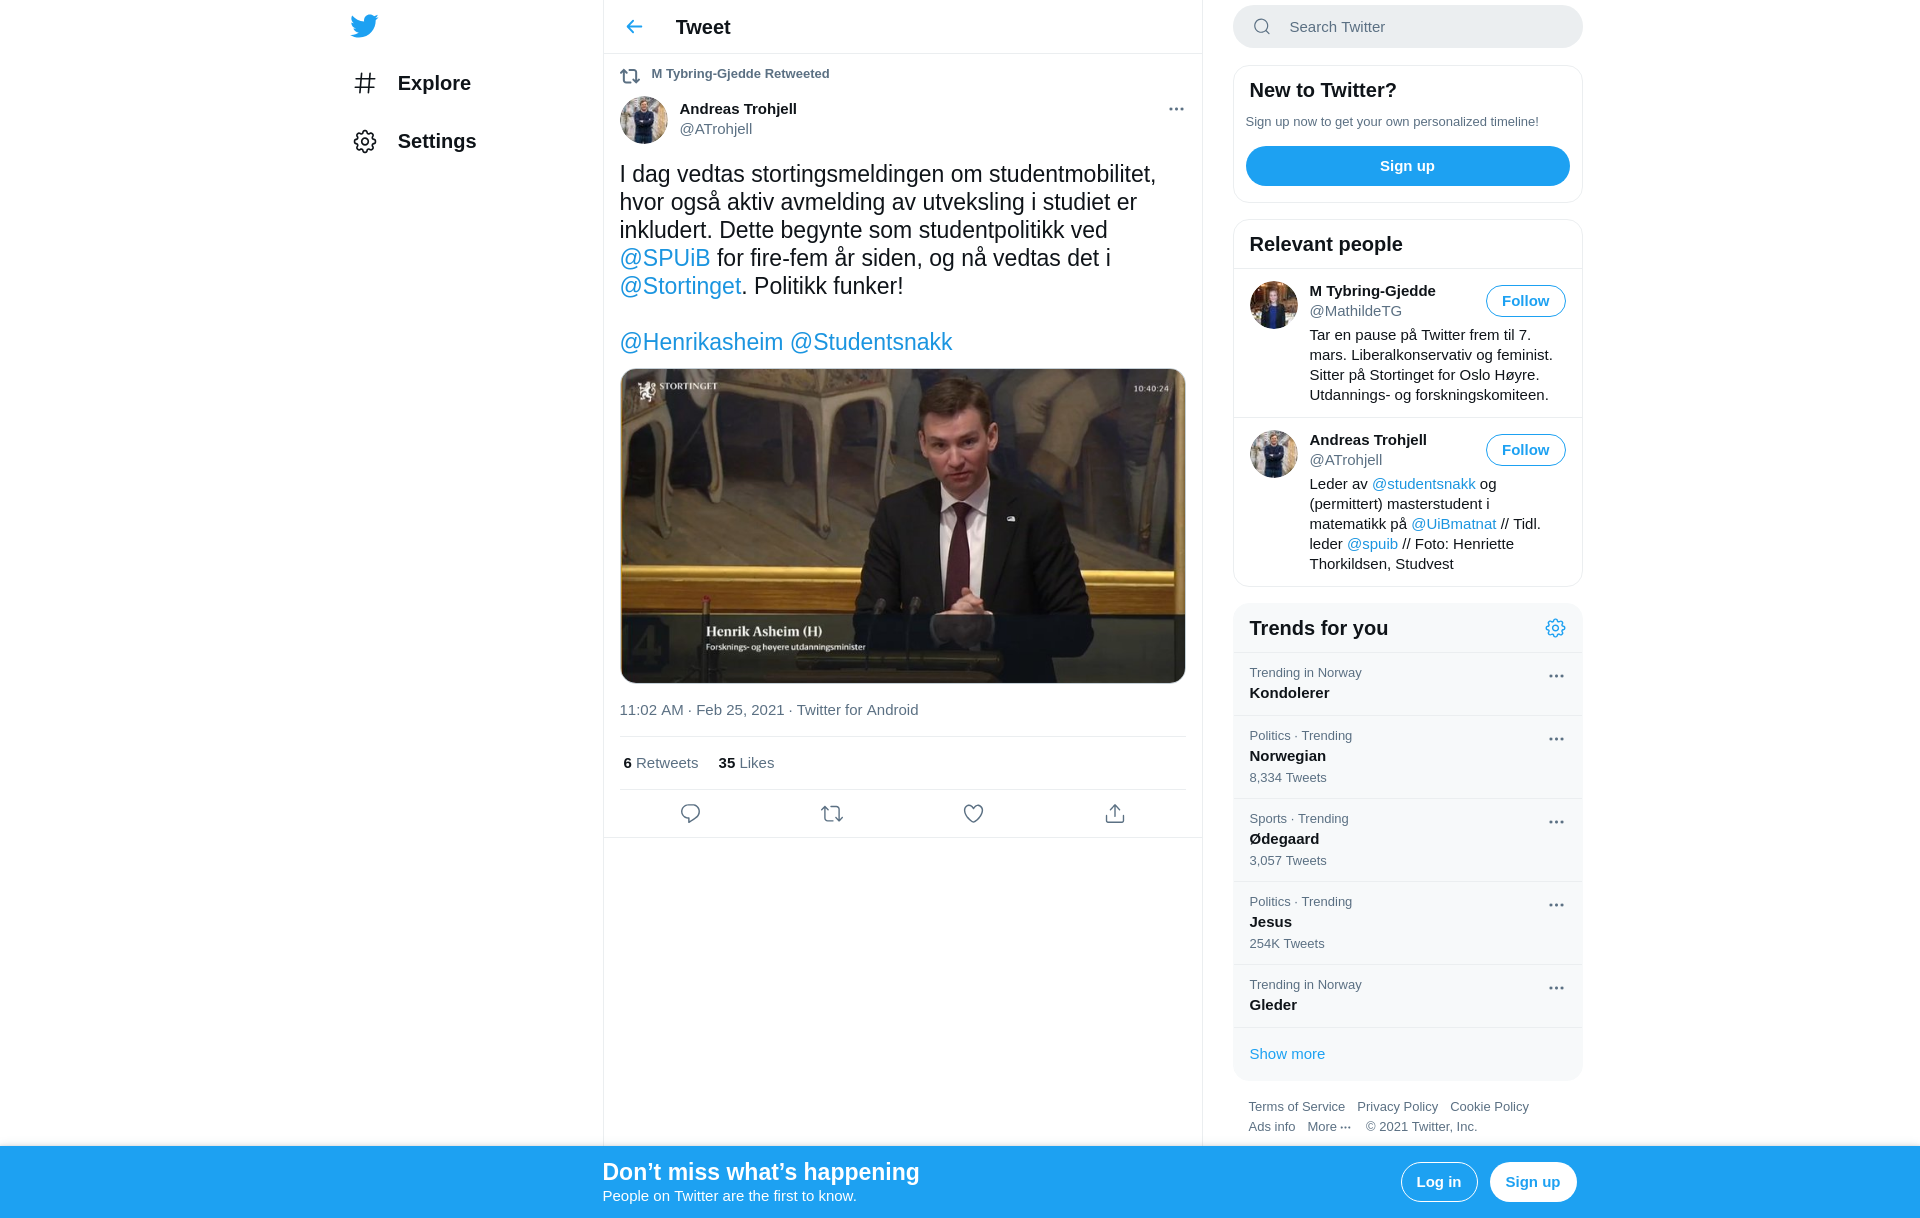This screenshot has width=1920, height=1218.
Task: Follow M Tybring-Gjedde
Action: point(1525,301)
